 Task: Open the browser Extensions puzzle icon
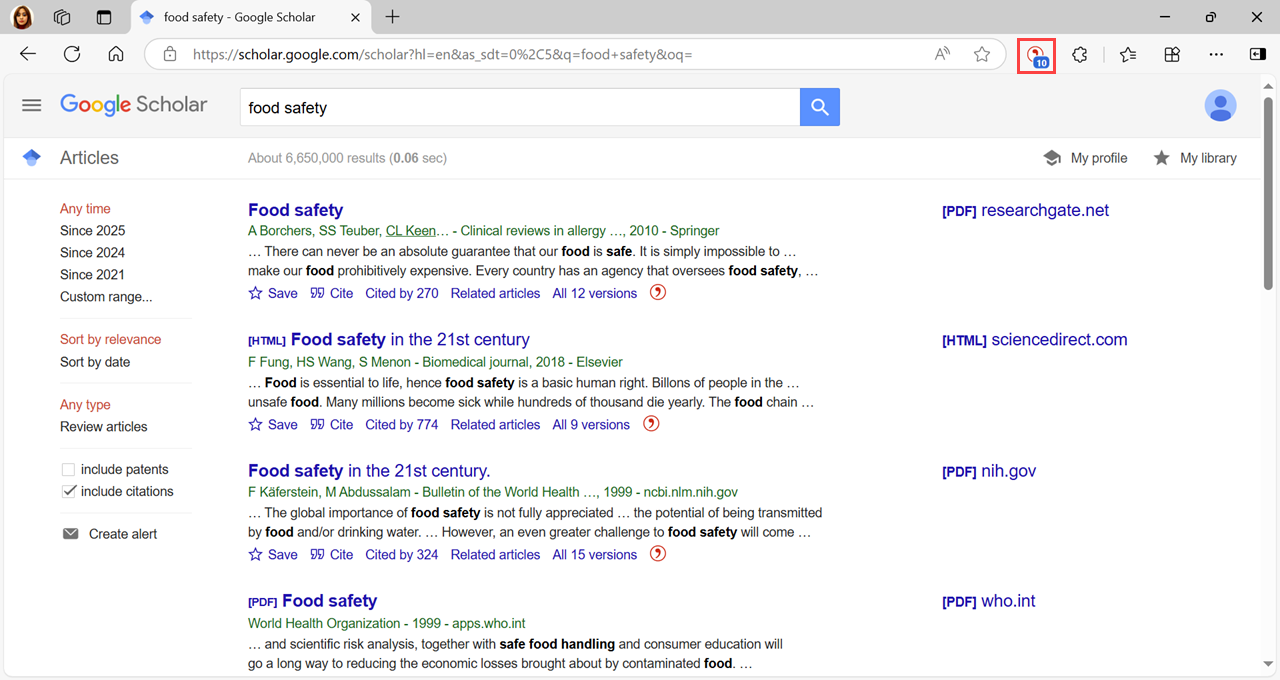click(1080, 55)
